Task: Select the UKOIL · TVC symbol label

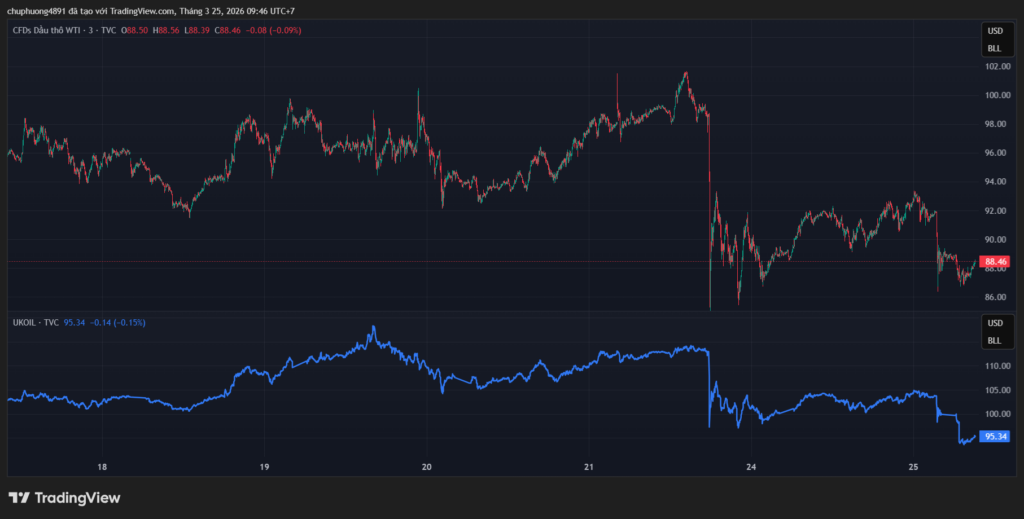Action: [35, 323]
